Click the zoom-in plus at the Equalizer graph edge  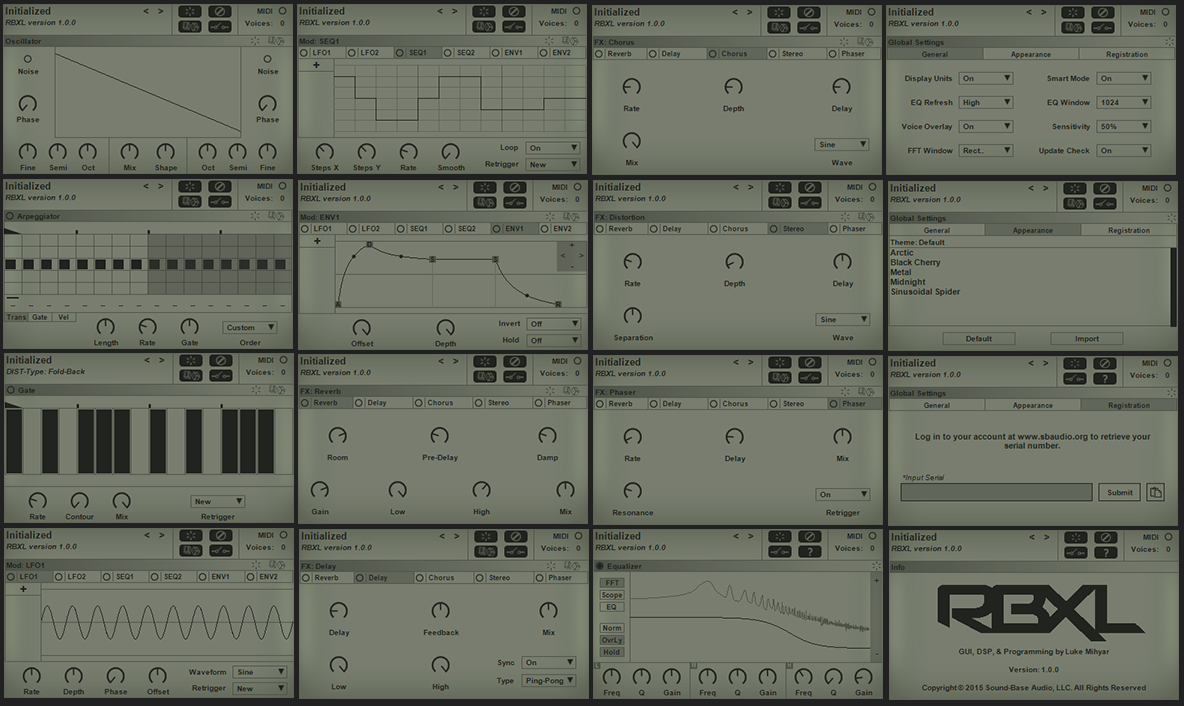click(x=877, y=581)
